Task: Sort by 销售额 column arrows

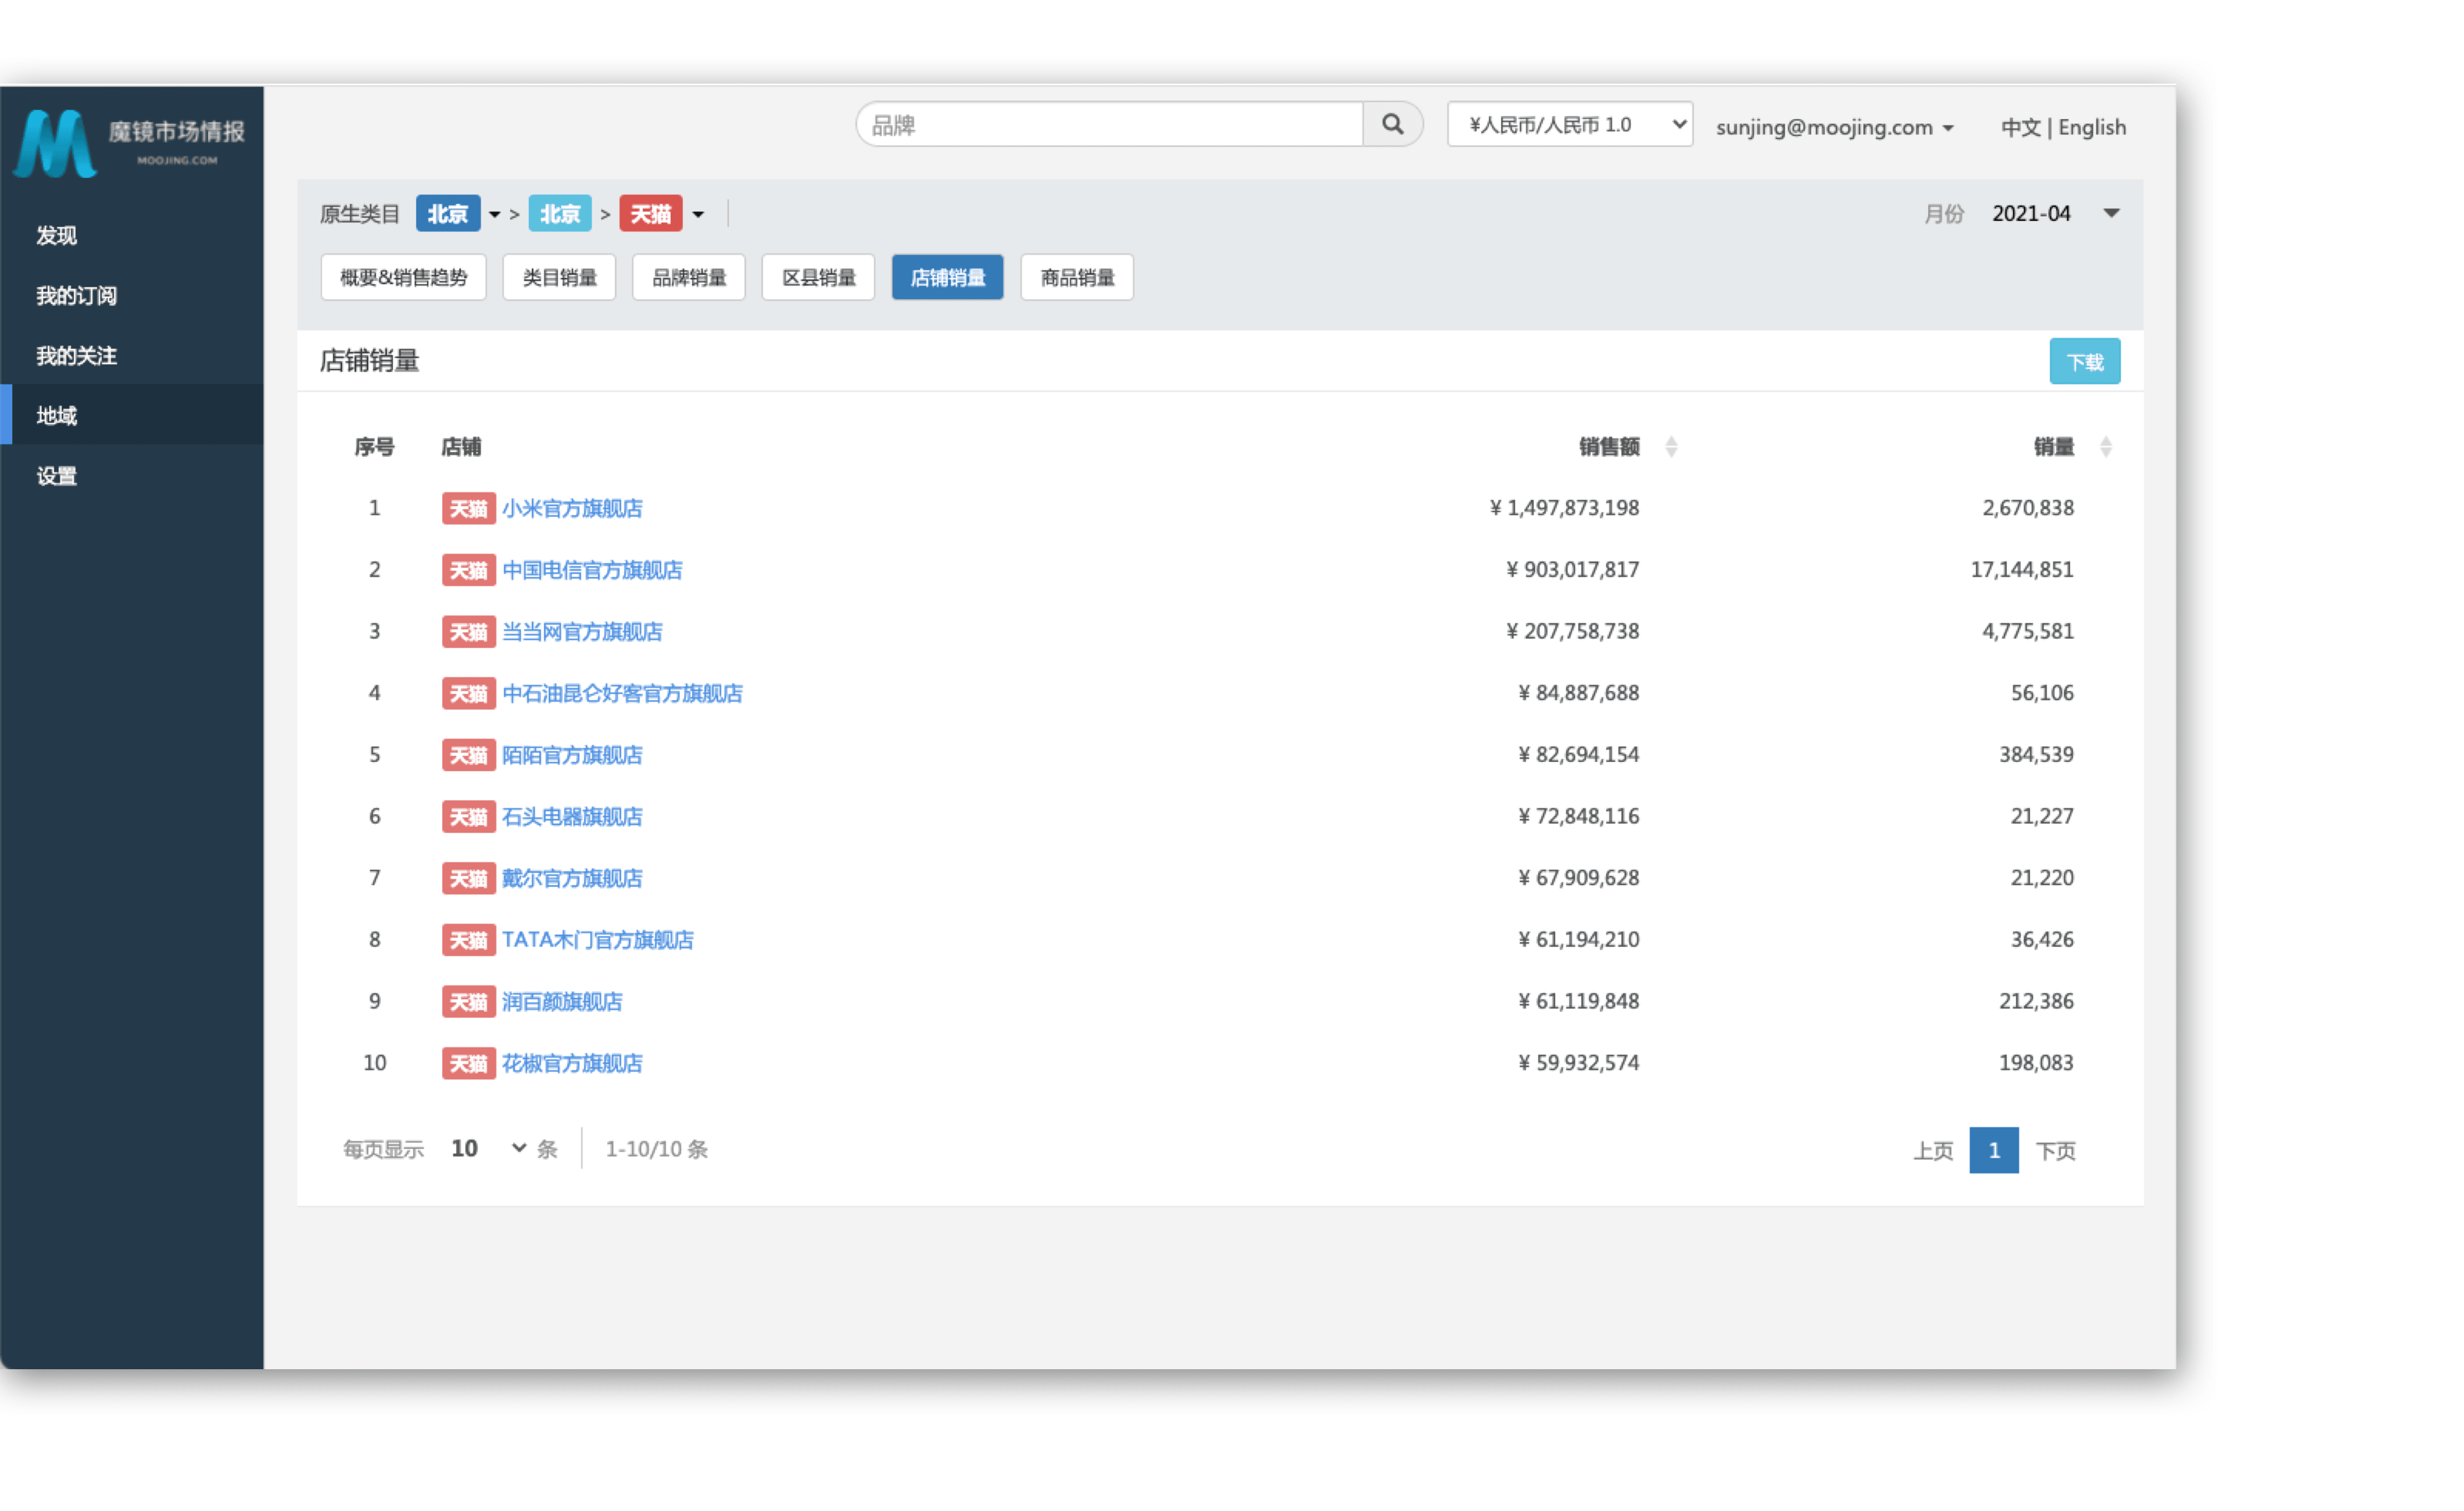Action: [x=1671, y=447]
